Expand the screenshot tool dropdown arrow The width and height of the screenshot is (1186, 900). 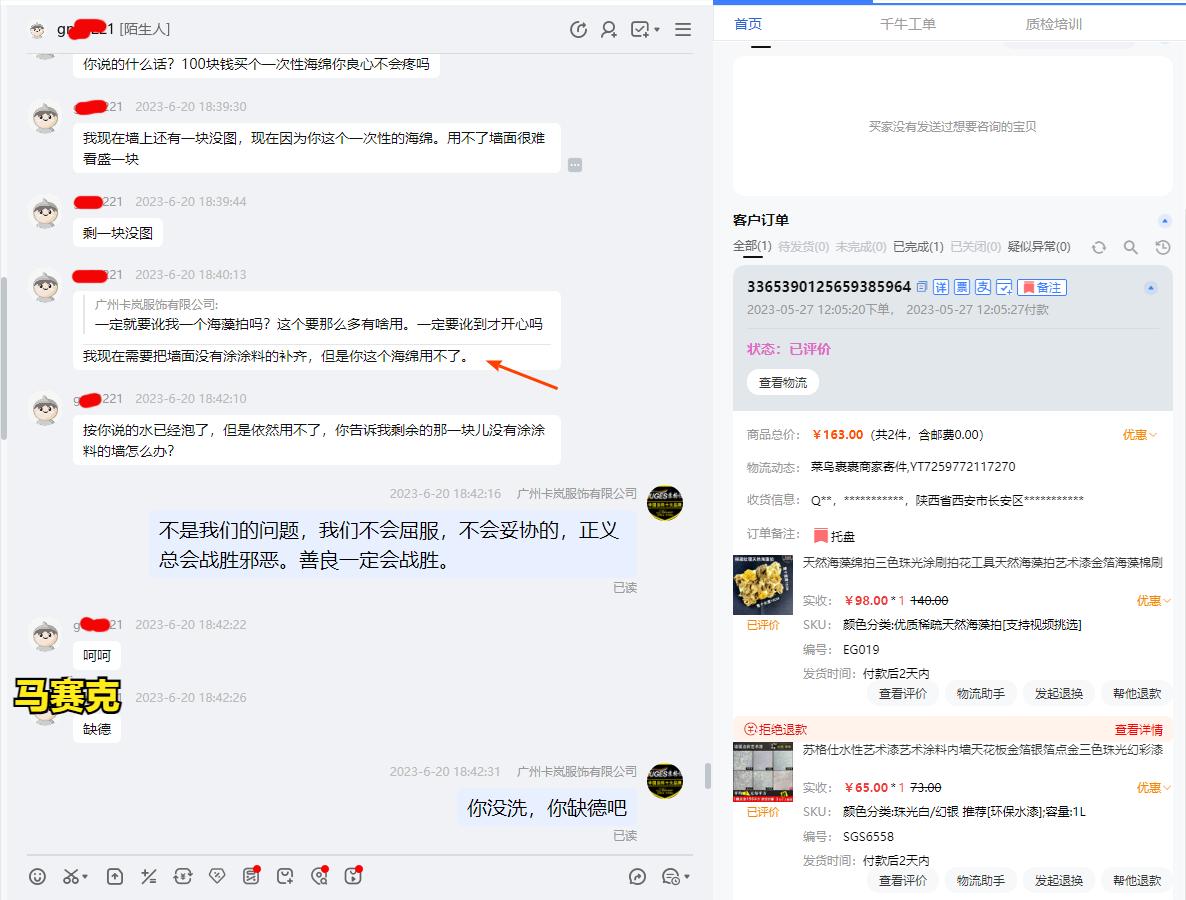[85, 876]
